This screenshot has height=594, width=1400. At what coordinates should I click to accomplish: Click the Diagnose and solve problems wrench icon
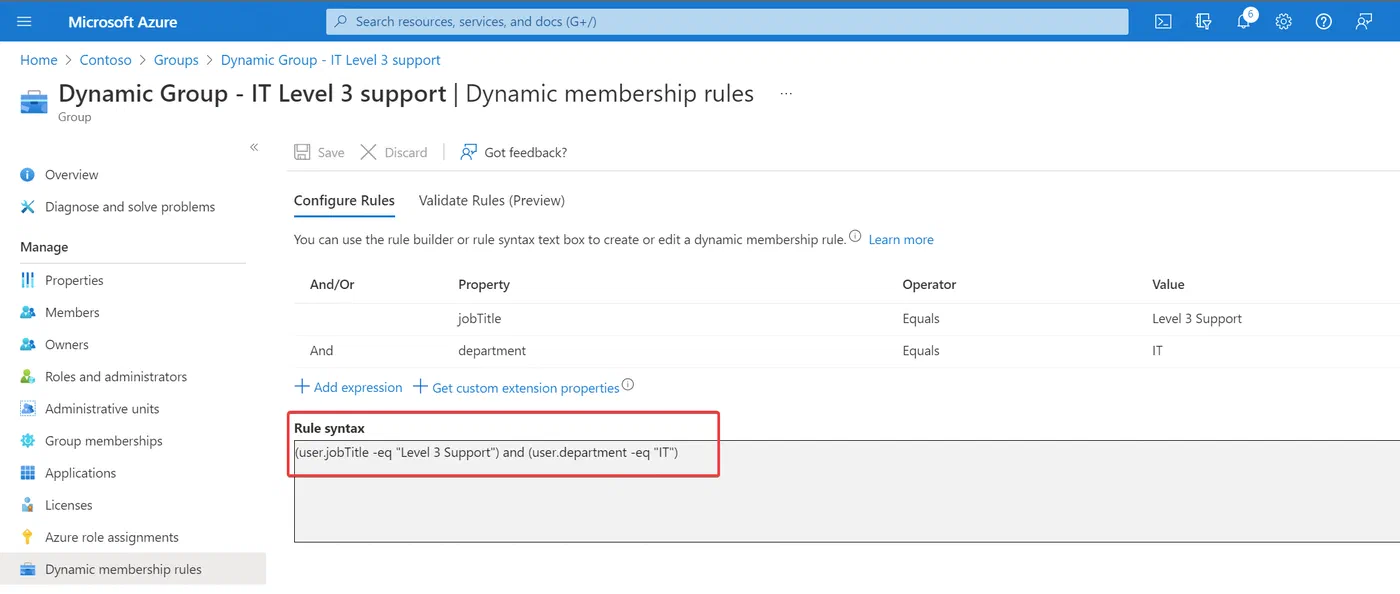point(28,207)
